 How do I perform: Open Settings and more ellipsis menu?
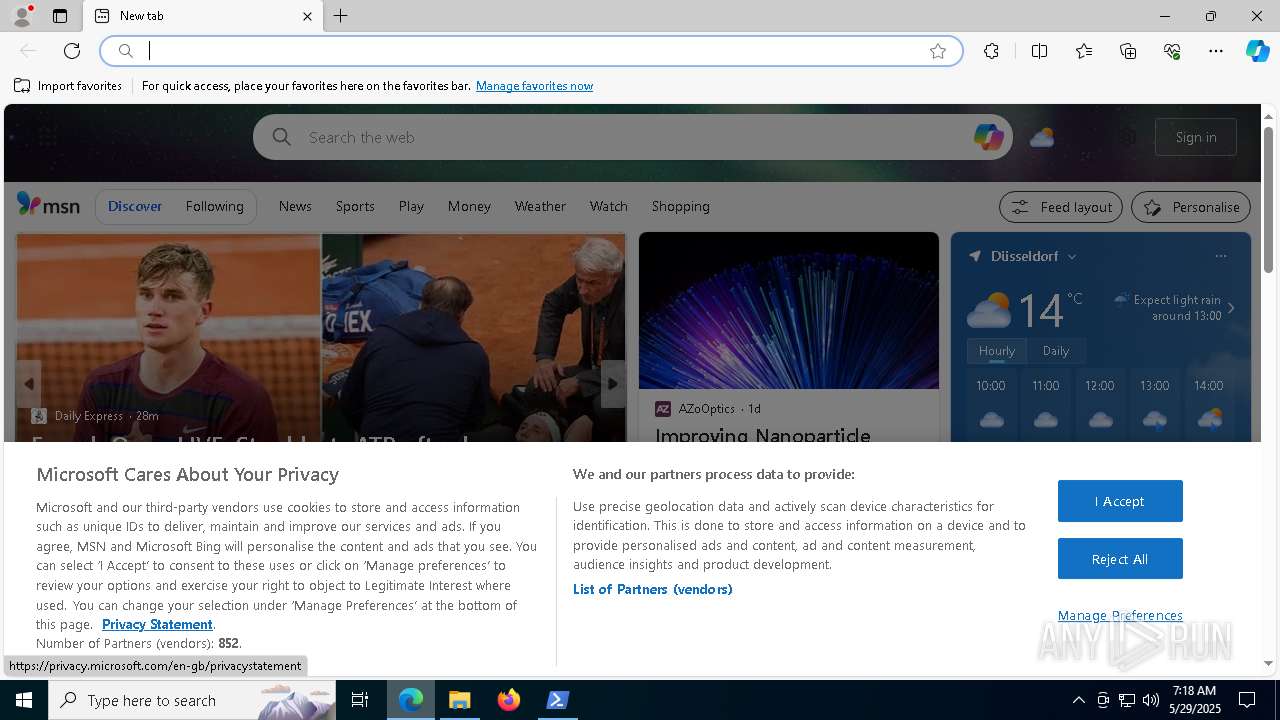pos(1216,51)
